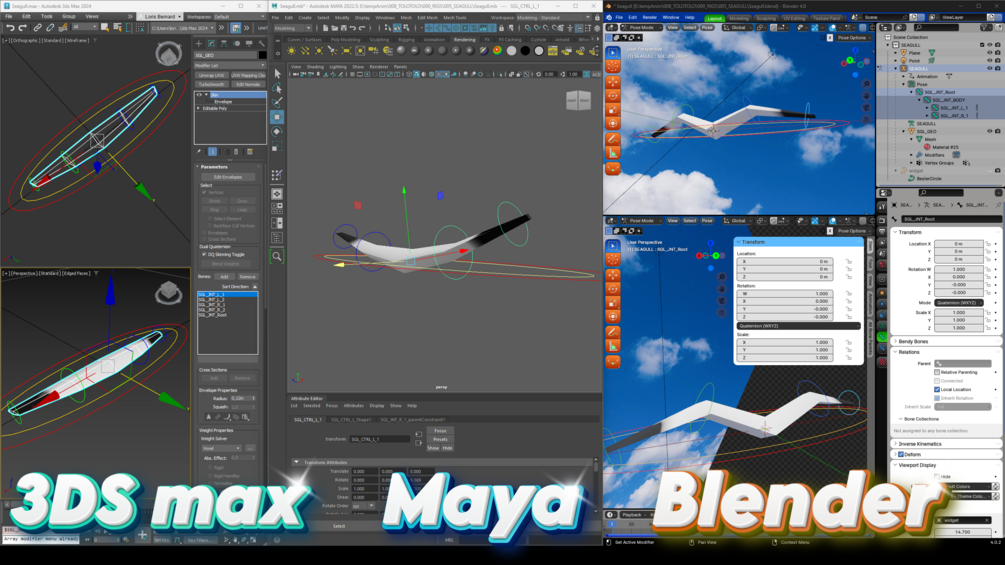This screenshot has height=565, width=1005.
Task: Open the Modifier List dropdown in 3ds Max
Action: (x=230, y=65)
